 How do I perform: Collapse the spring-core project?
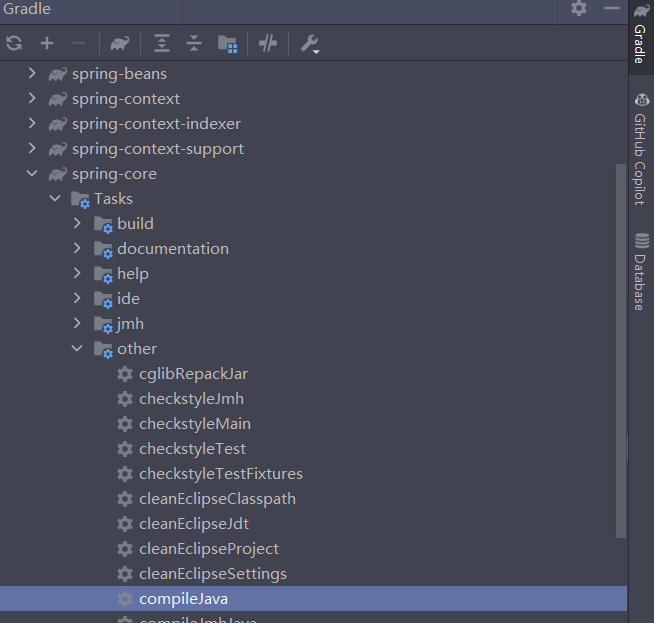tap(32, 173)
